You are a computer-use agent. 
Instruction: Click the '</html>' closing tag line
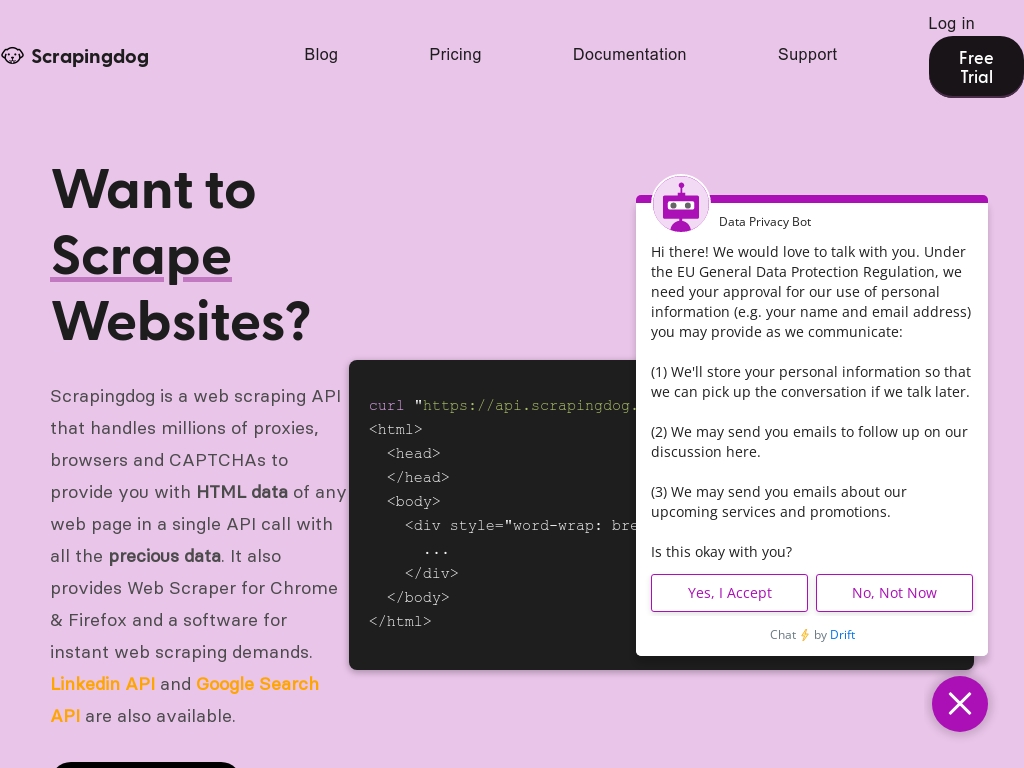pos(400,622)
